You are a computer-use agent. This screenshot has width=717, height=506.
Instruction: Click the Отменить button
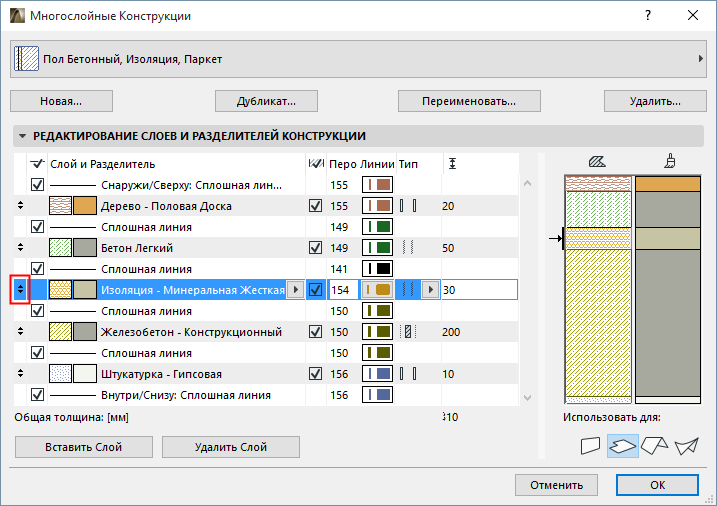tap(556, 485)
